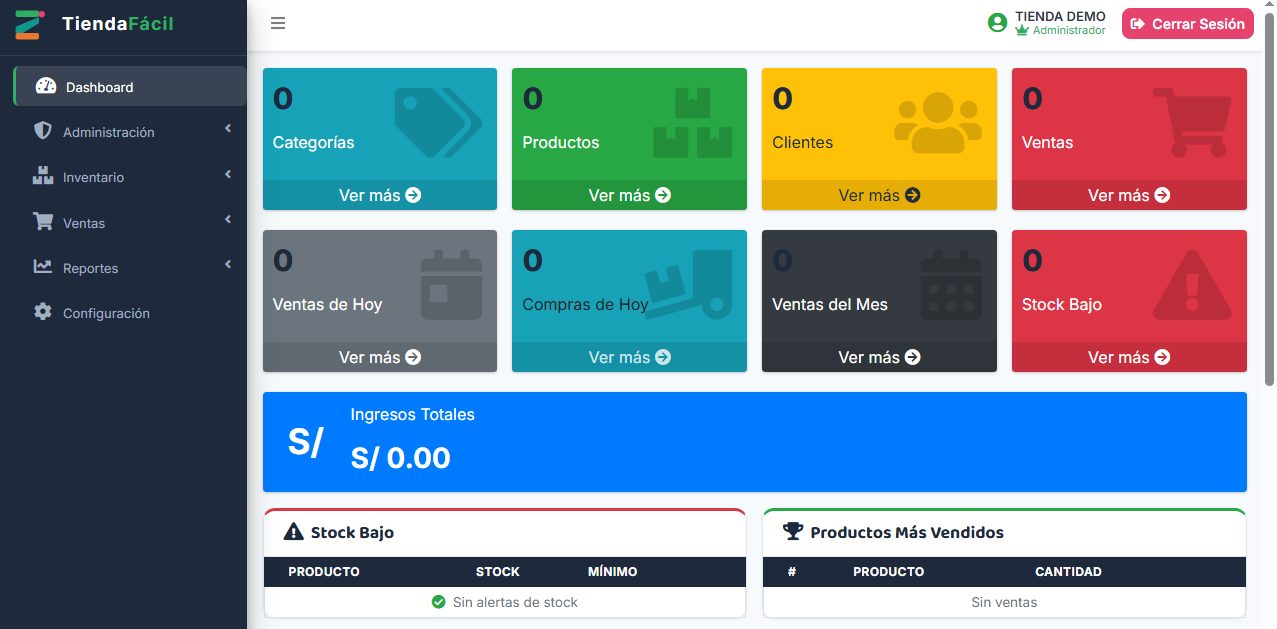
Task: Click the warning triangle icon in the Stock Bajo card
Action: [x=1191, y=284]
